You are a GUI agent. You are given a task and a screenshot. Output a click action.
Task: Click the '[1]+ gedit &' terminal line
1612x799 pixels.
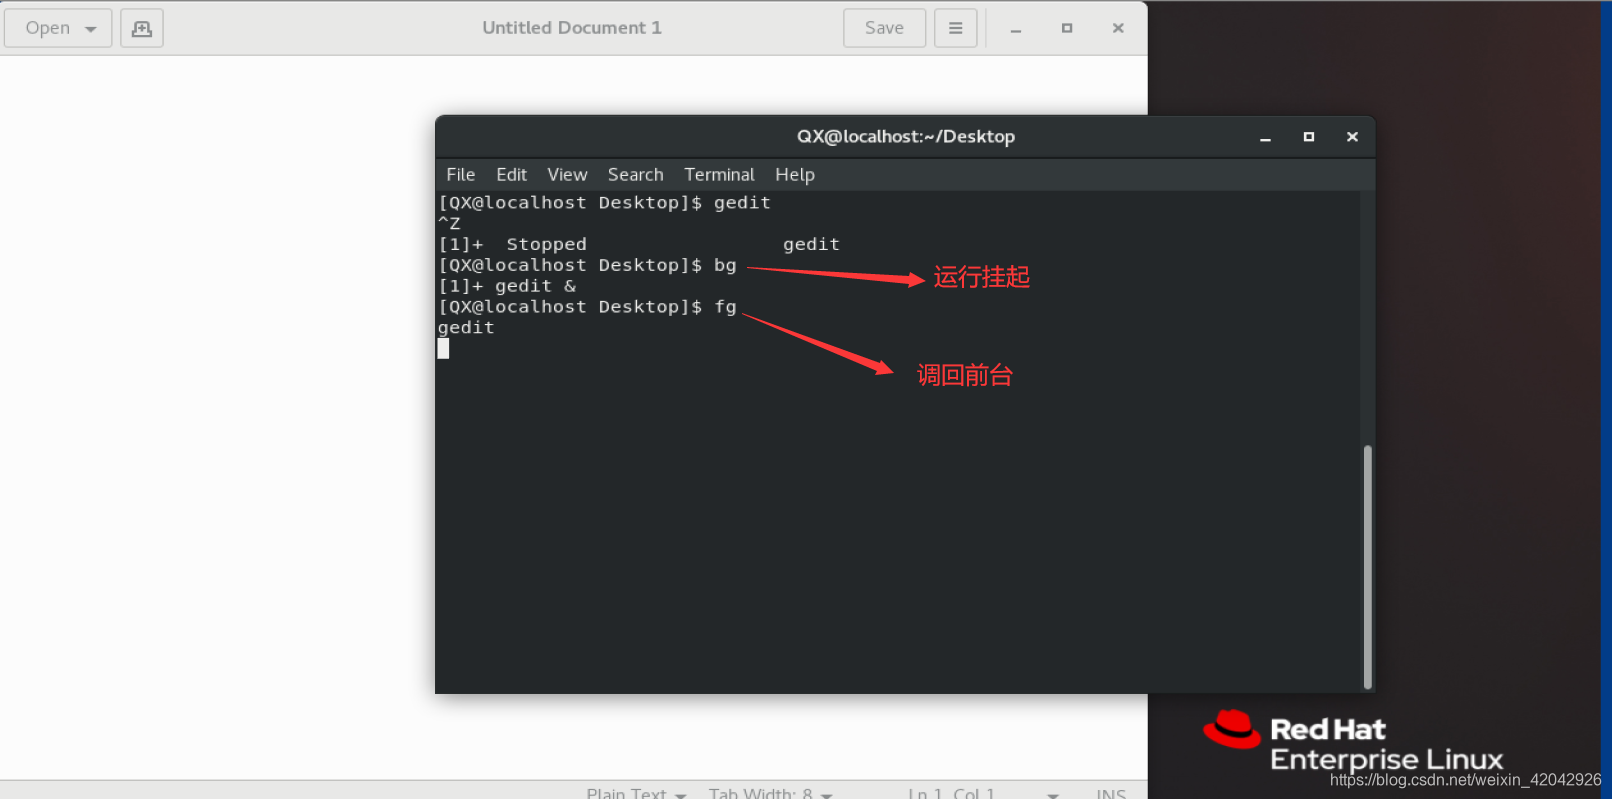point(507,286)
